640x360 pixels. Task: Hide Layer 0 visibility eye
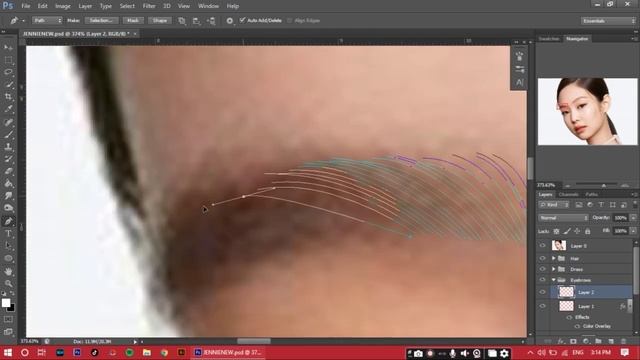[542, 246]
